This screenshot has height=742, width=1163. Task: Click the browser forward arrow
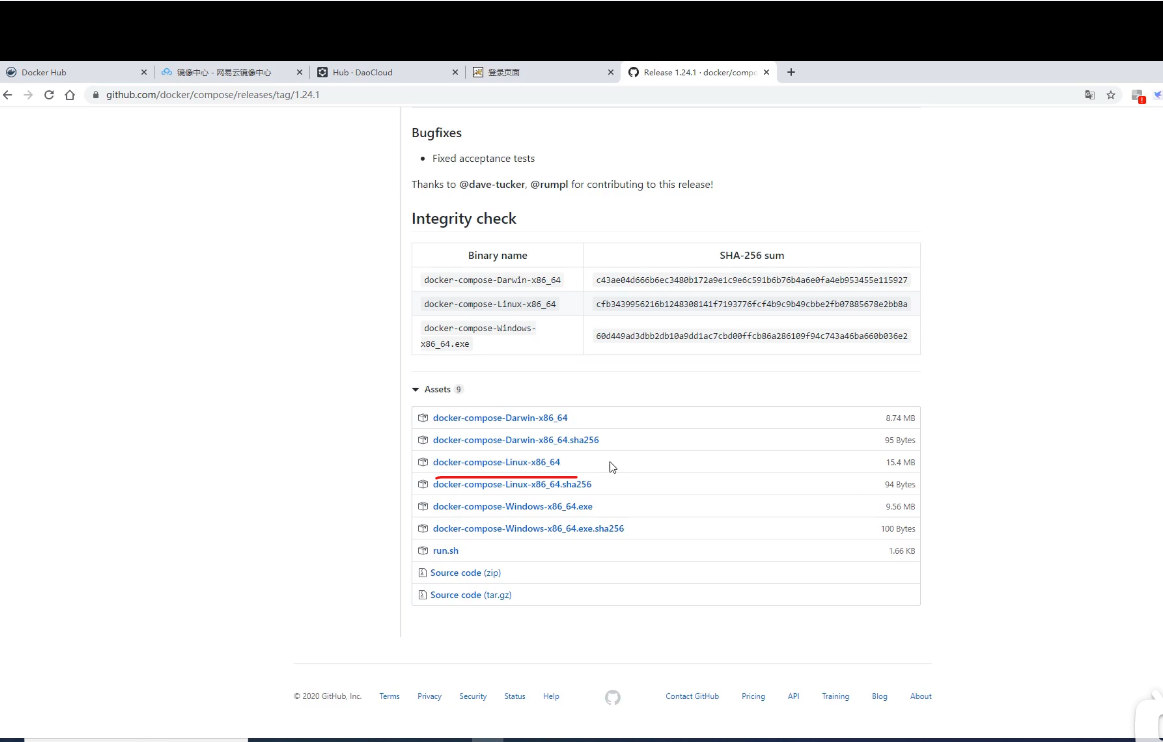[x=28, y=95]
